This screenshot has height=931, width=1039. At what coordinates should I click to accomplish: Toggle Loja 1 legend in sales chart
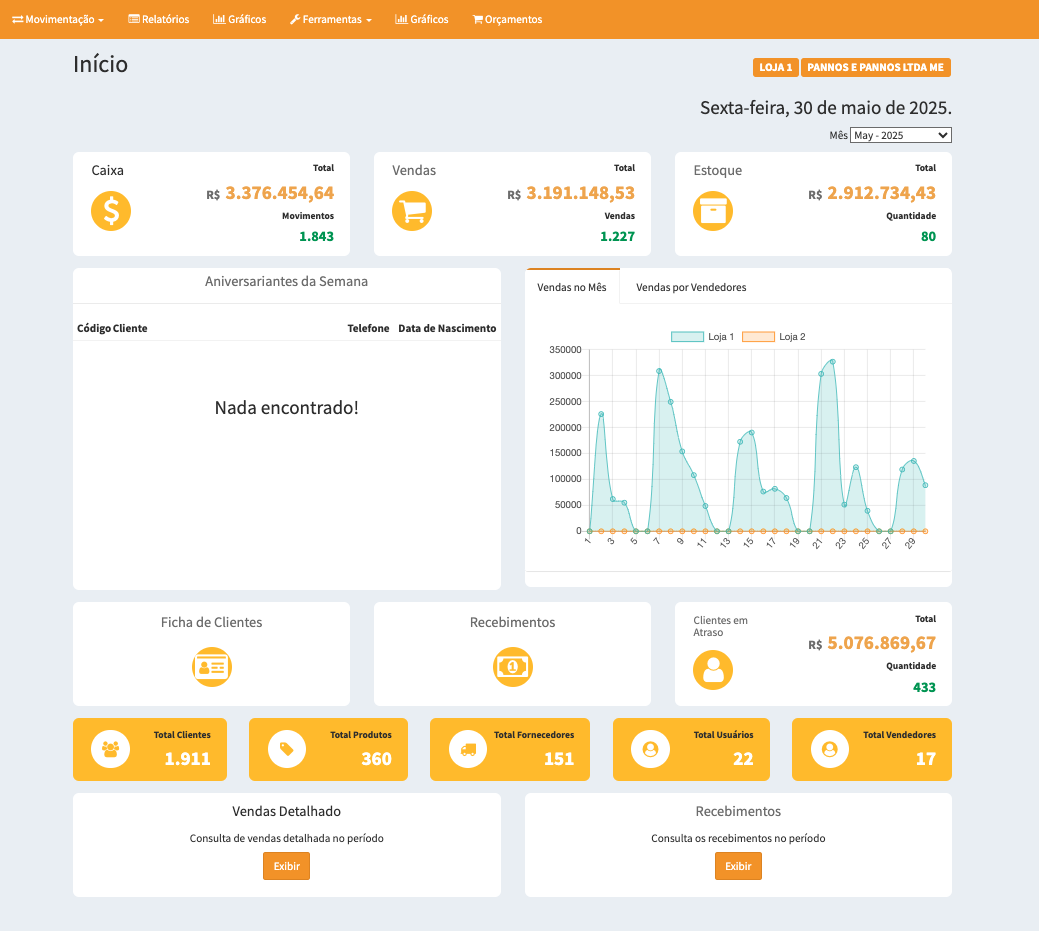click(703, 337)
